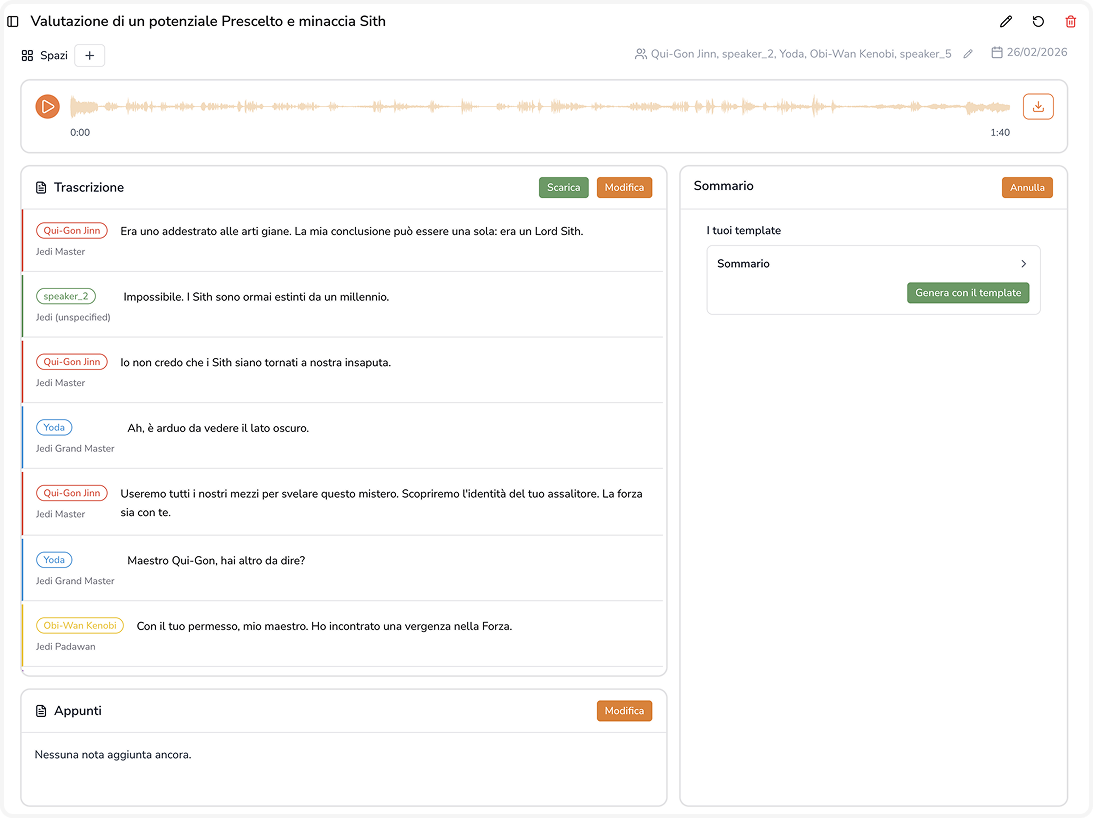Add a new space with the plus button
The height and width of the screenshot is (818, 1093).
click(89, 55)
